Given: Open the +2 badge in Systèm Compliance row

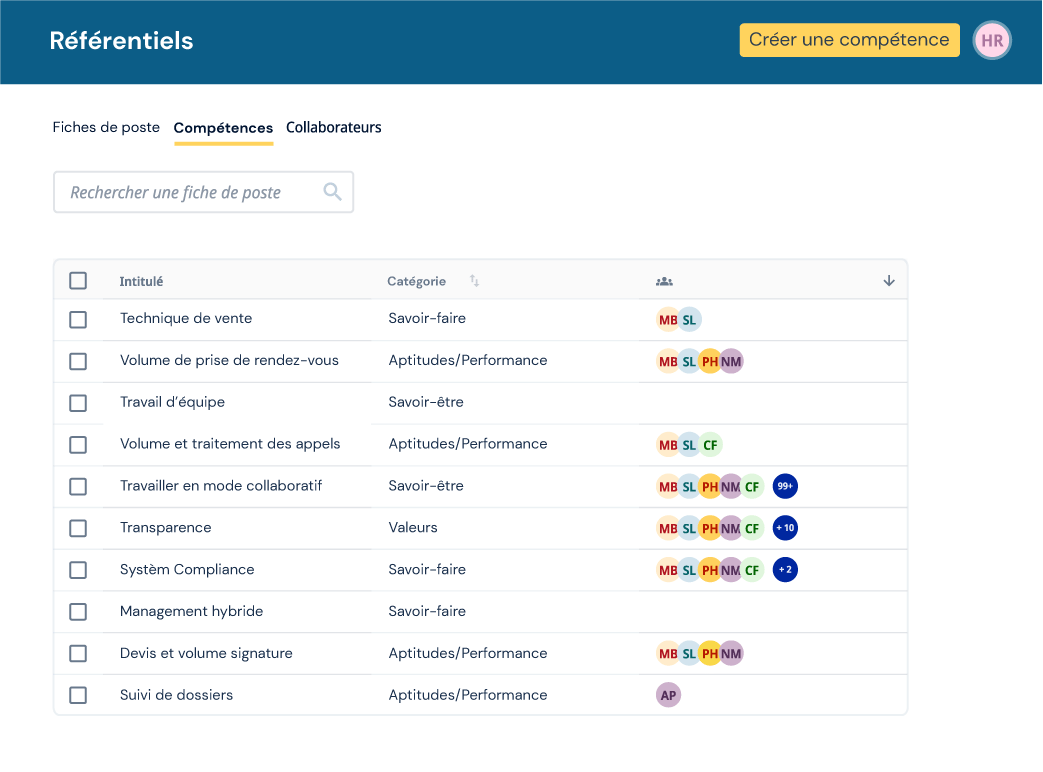Looking at the screenshot, I should pos(785,570).
